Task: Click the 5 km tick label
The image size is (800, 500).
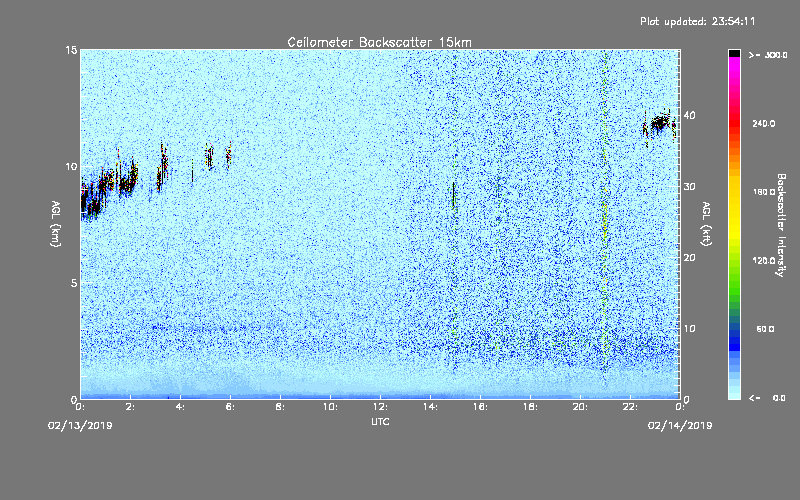Action: point(74,283)
